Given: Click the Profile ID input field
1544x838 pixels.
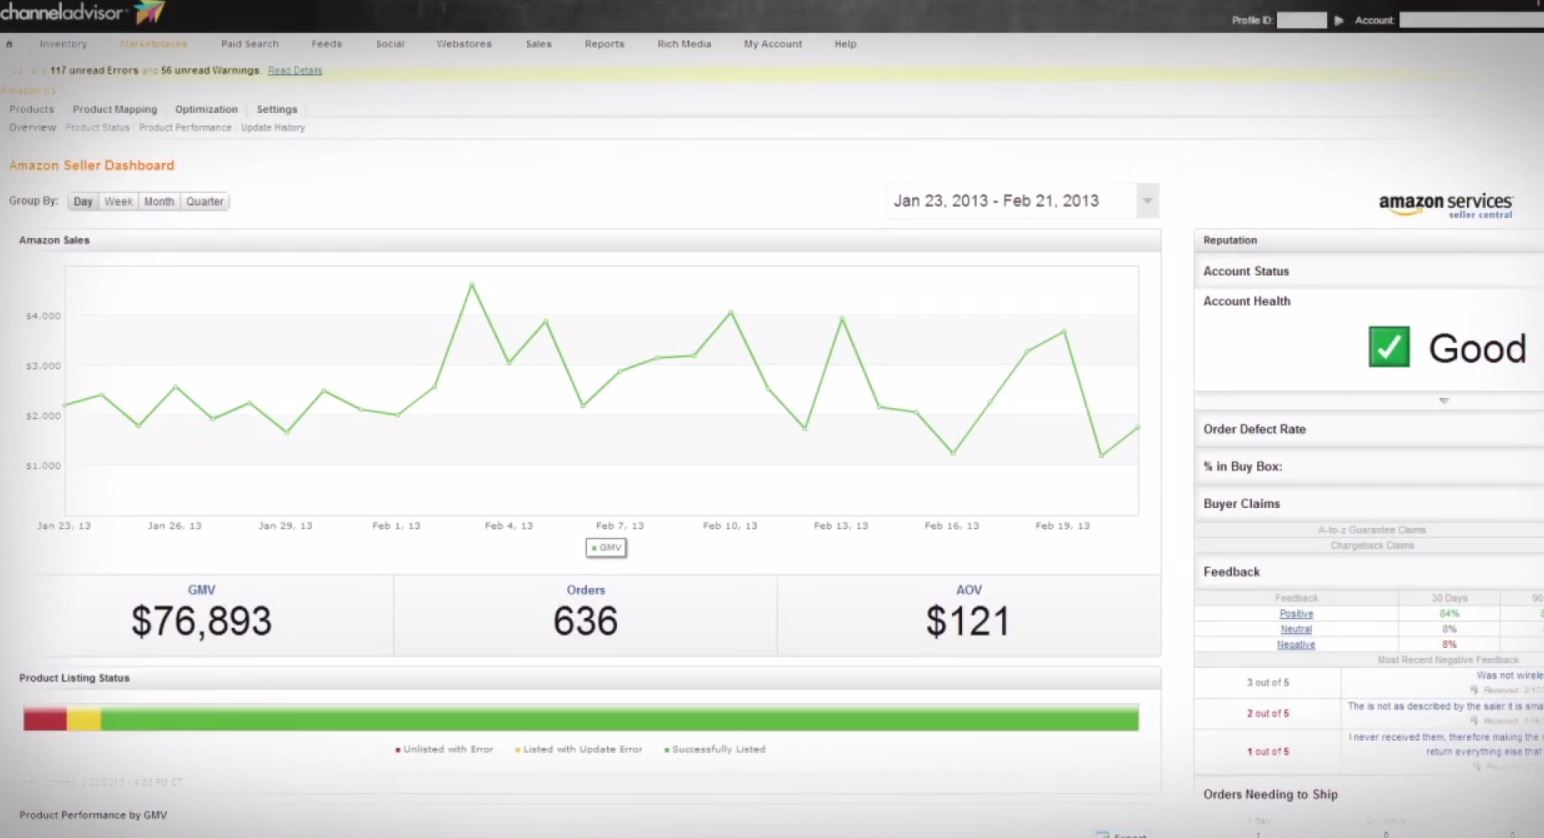Looking at the screenshot, I should click(x=1301, y=20).
